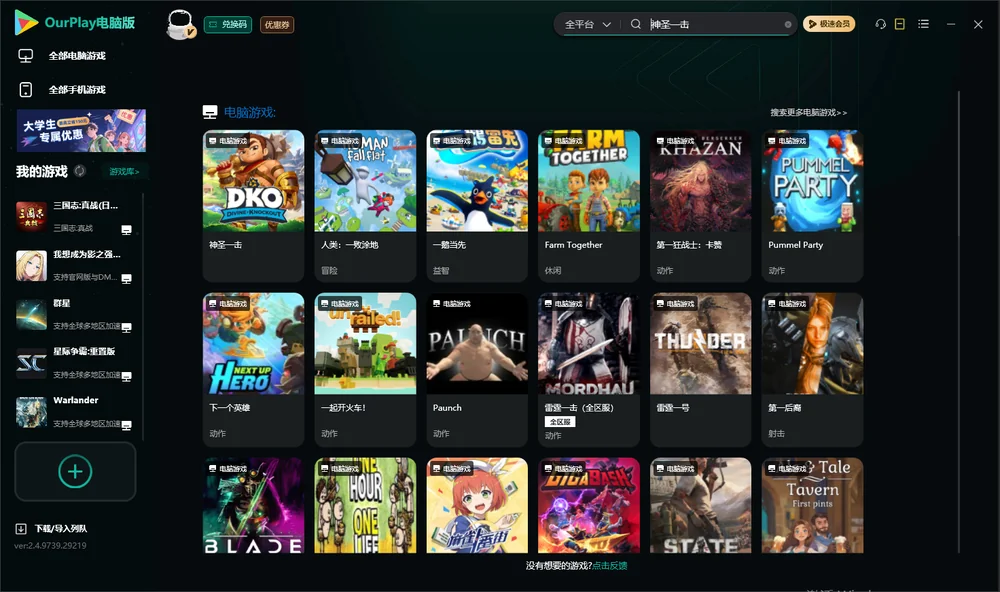Clear the search box text
1000x592 pixels.
[788, 24]
